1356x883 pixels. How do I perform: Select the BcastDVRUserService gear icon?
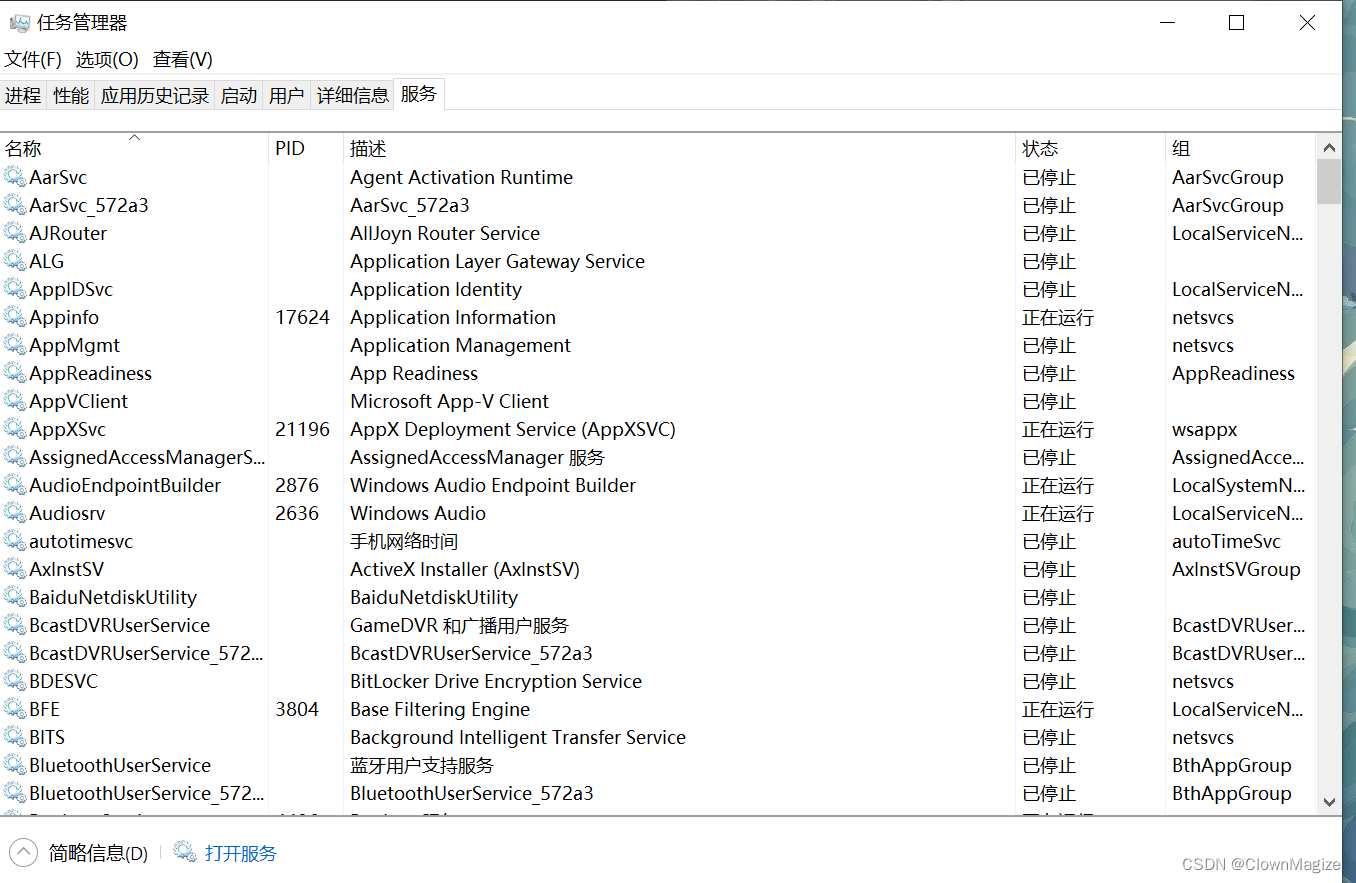[x=14, y=625]
